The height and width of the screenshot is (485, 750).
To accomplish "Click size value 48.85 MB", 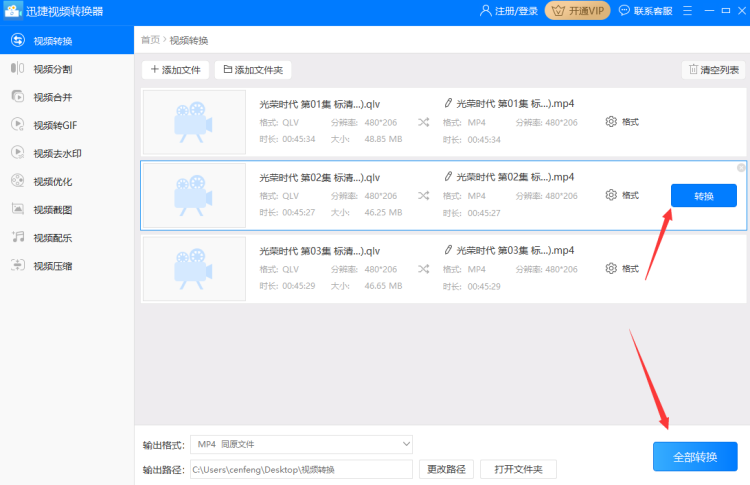I will [383, 139].
